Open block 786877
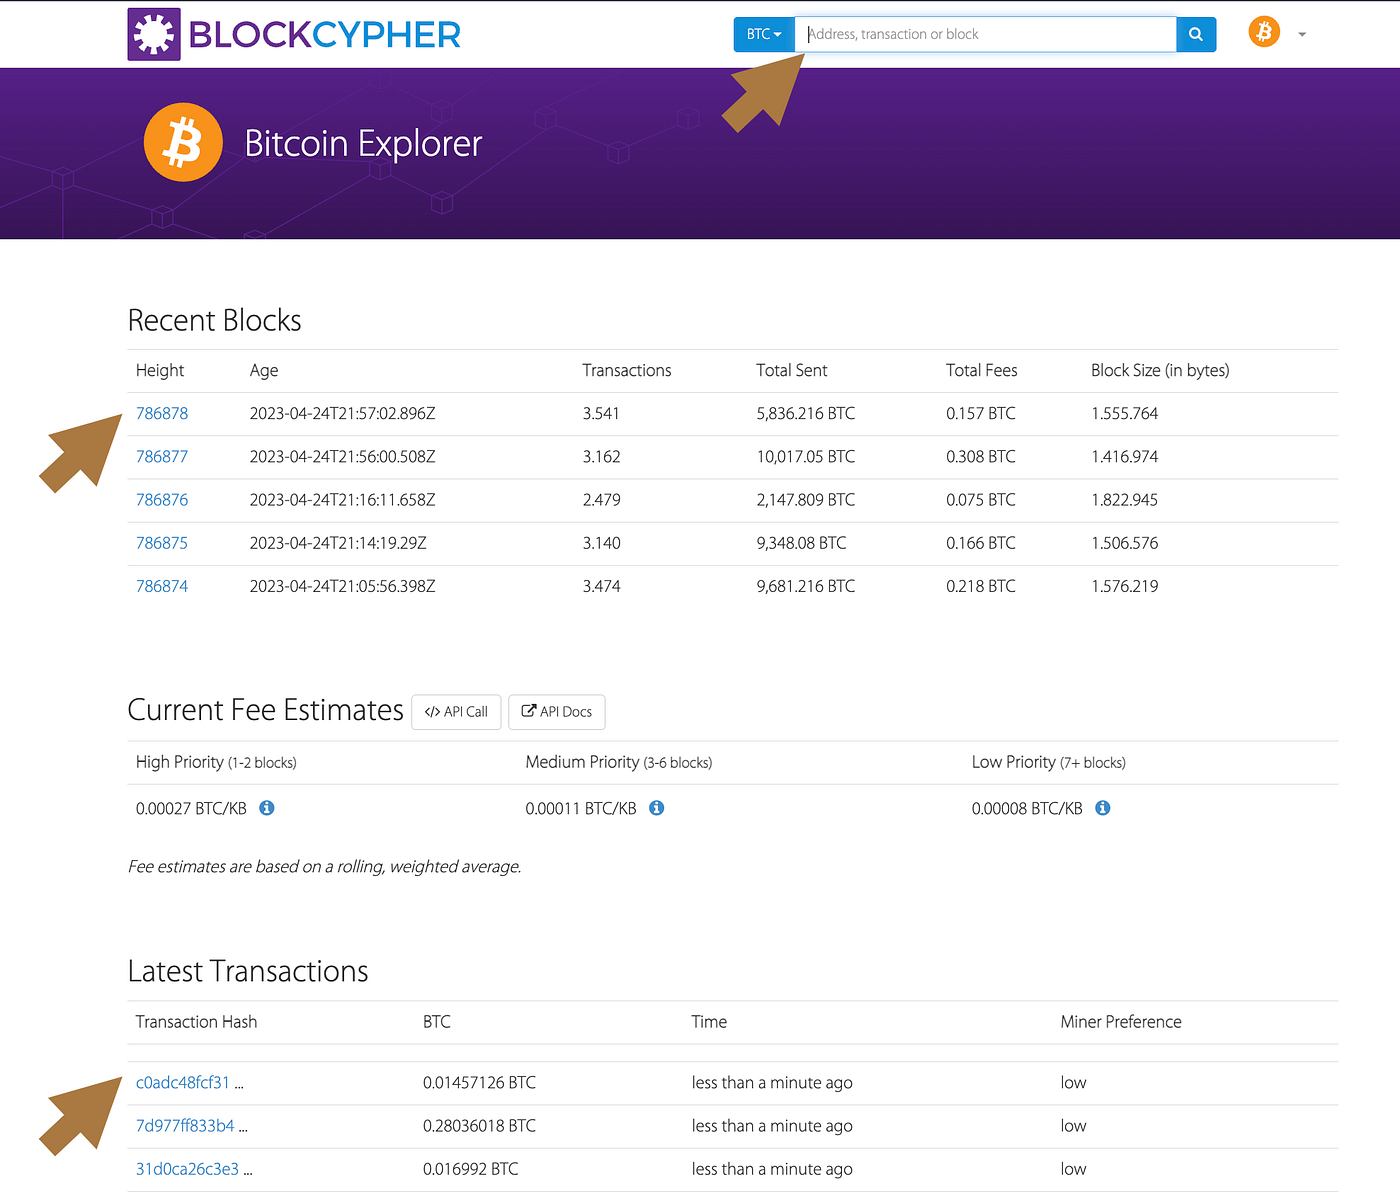Viewport: 1400px width, 1198px height. (x=162, y=457)
